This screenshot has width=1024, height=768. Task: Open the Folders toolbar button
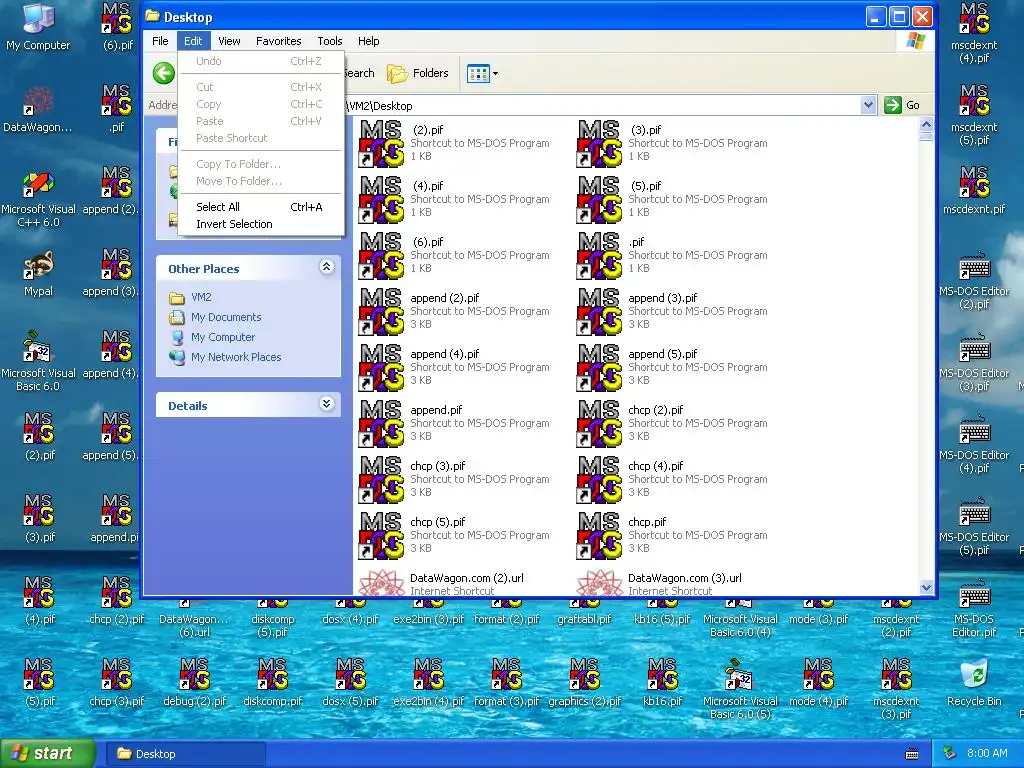pyautogui.click(x=418, y=73)
